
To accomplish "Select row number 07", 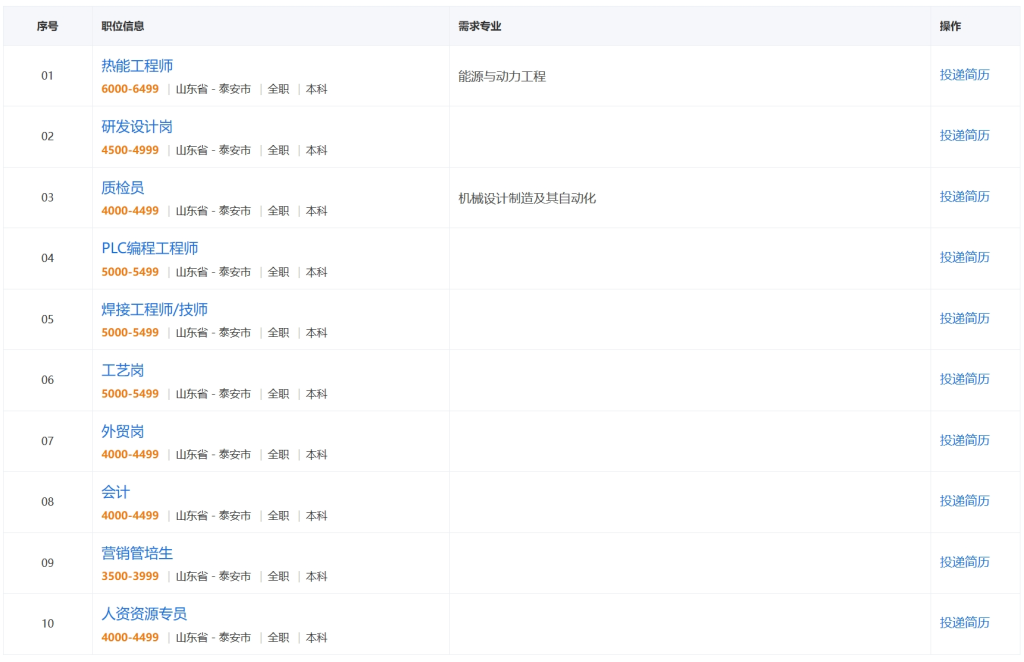I will (x=48, y=441).
